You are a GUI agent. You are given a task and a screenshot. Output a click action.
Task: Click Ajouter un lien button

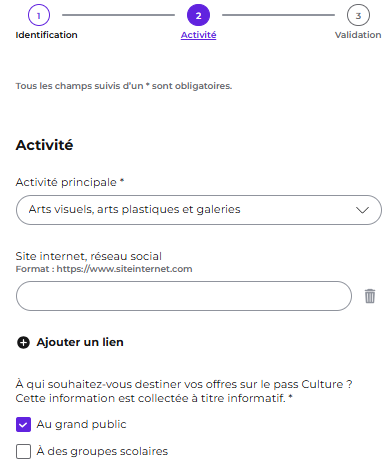point(70,342)
